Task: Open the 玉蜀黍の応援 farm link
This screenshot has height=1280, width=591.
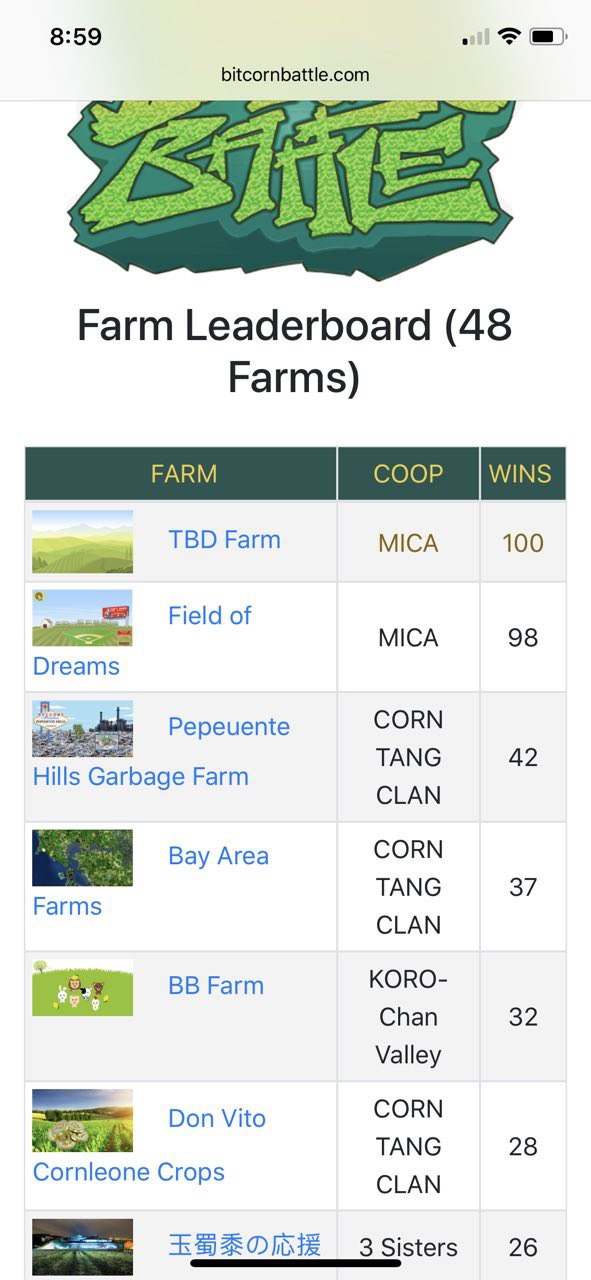Action: tap(245, 1245)
